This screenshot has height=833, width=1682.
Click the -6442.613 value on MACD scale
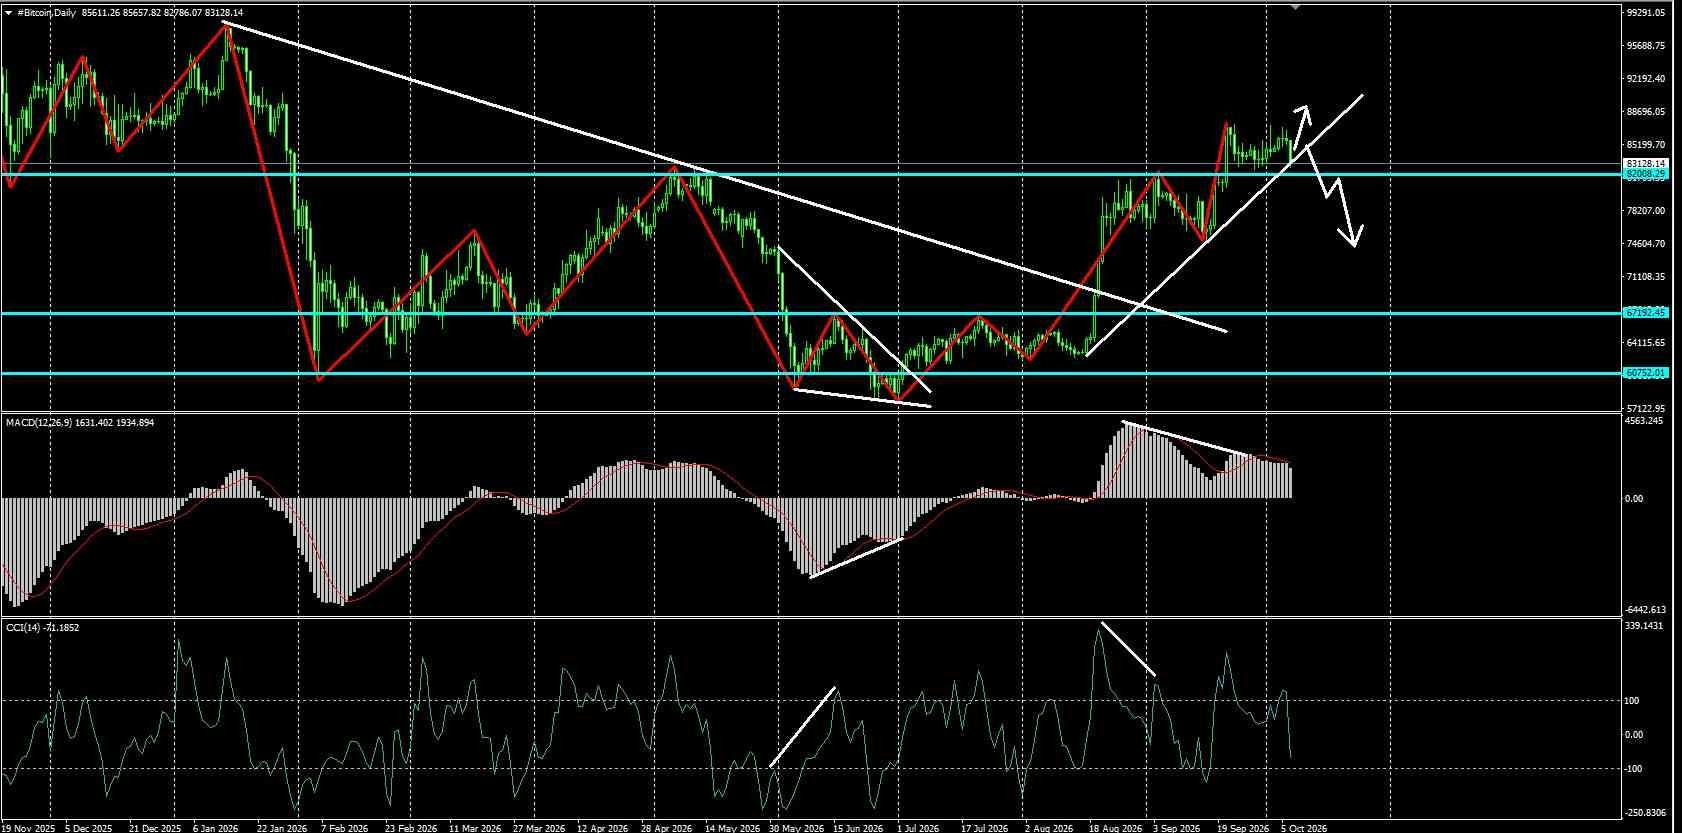(x=1646, y=609)
